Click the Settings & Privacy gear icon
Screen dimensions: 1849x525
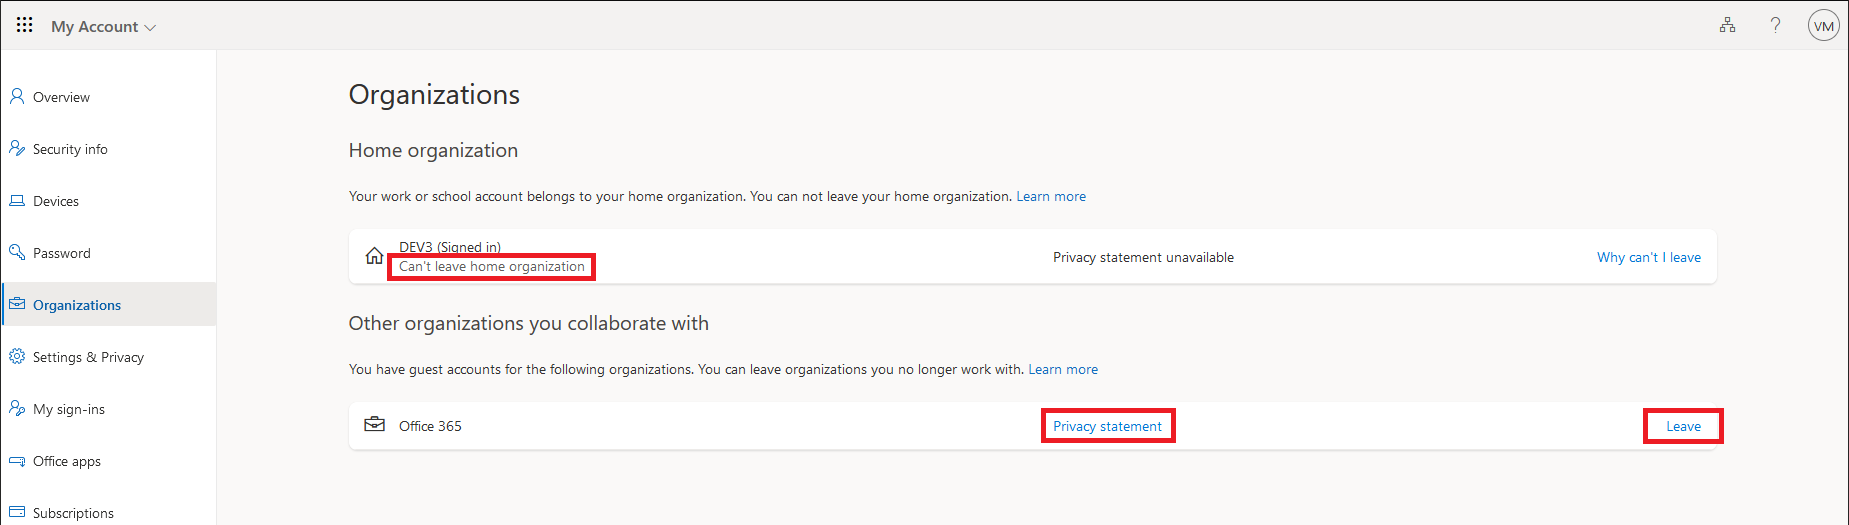[17, 357]
